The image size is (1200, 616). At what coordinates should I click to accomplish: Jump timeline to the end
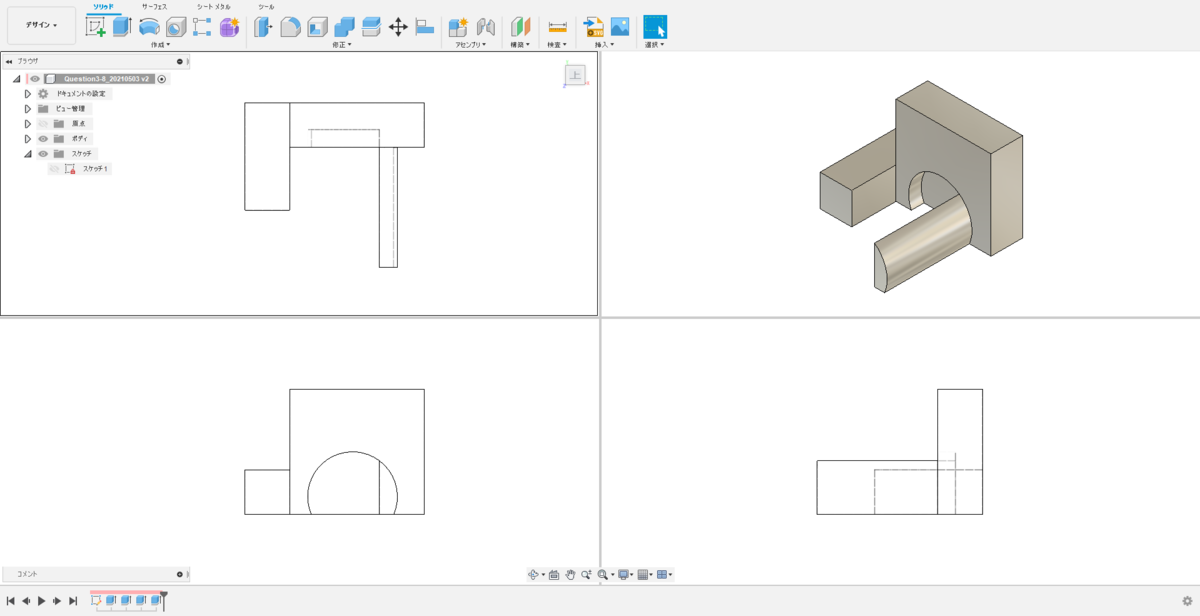(x=73, y=601)
